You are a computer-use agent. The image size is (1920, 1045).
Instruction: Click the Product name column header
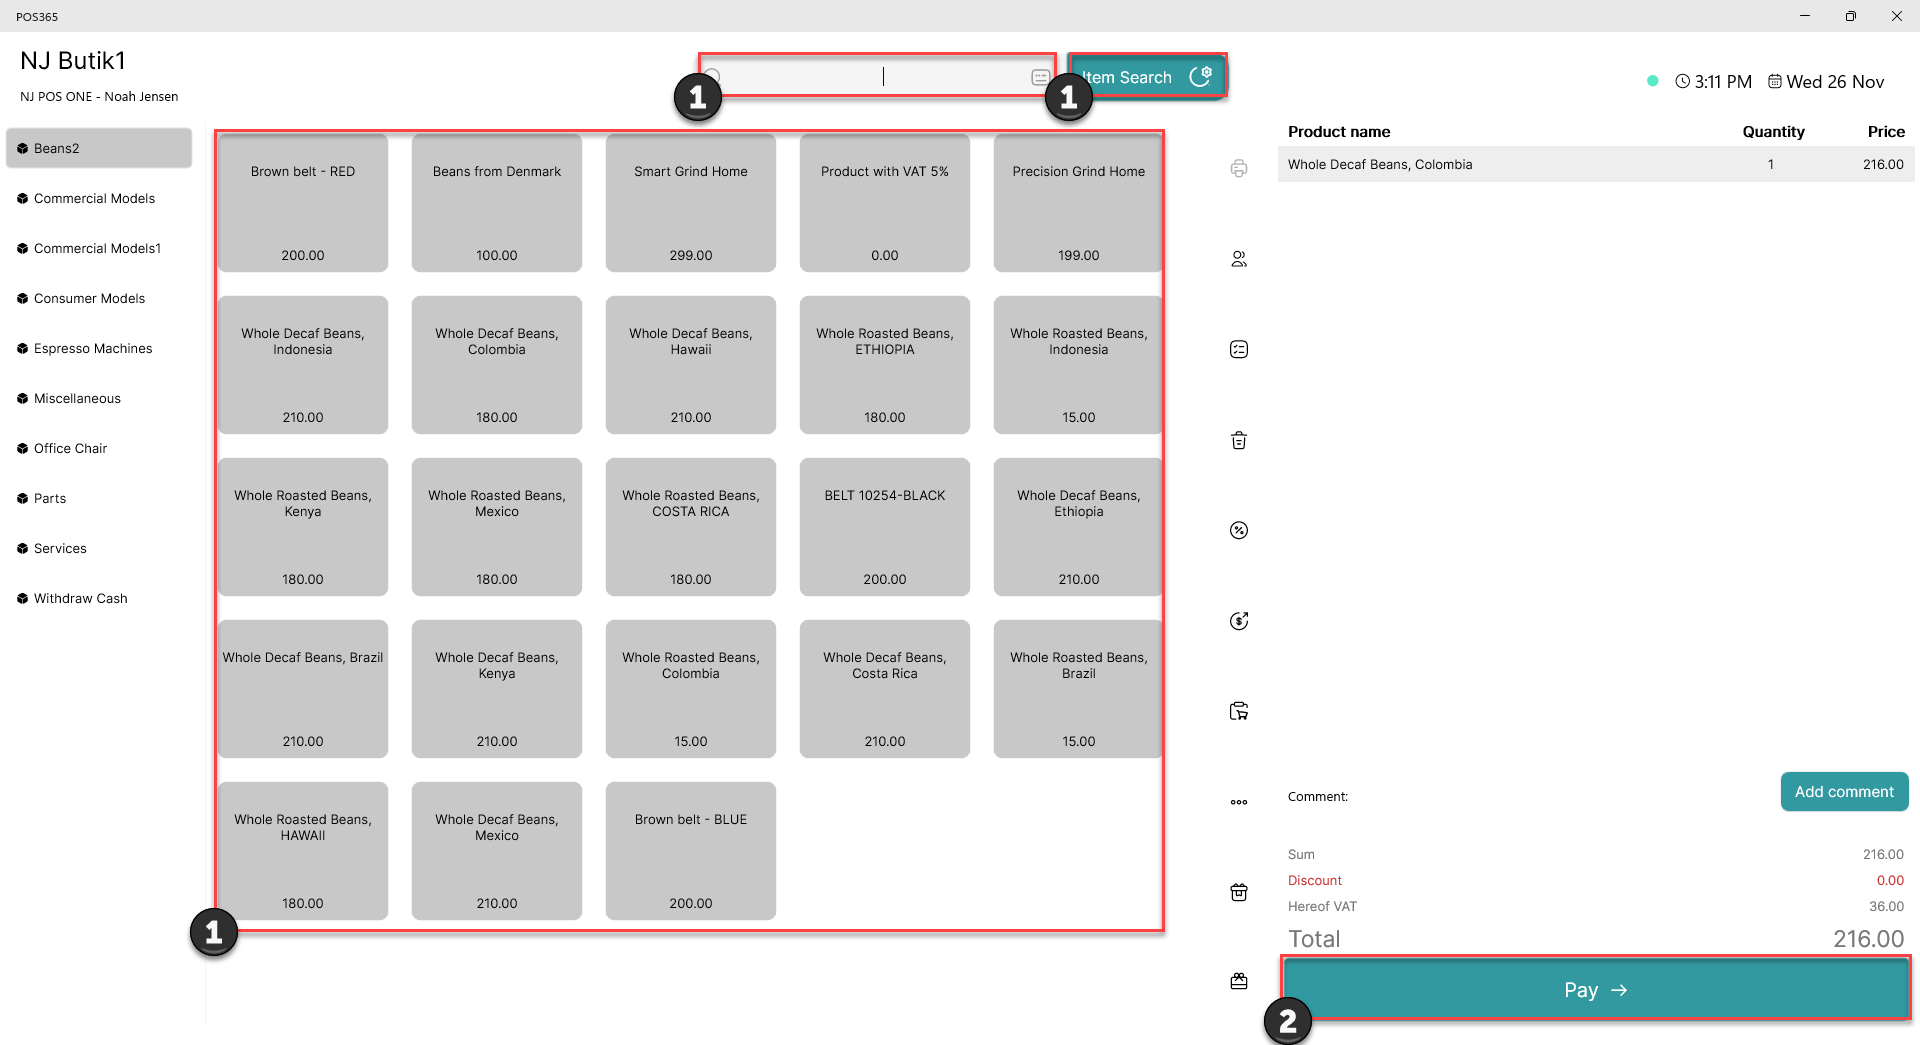coord(1339,131)
